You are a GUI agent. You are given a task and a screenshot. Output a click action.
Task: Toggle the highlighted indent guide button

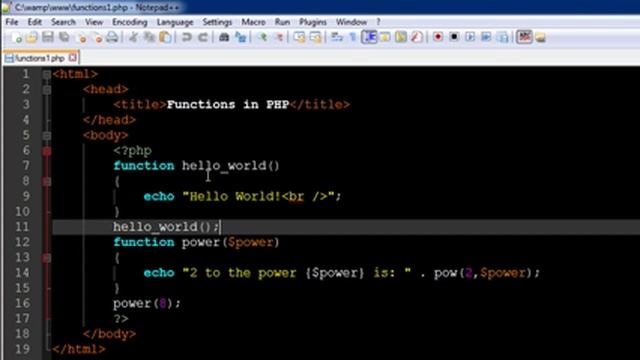[x=369, y=37]
